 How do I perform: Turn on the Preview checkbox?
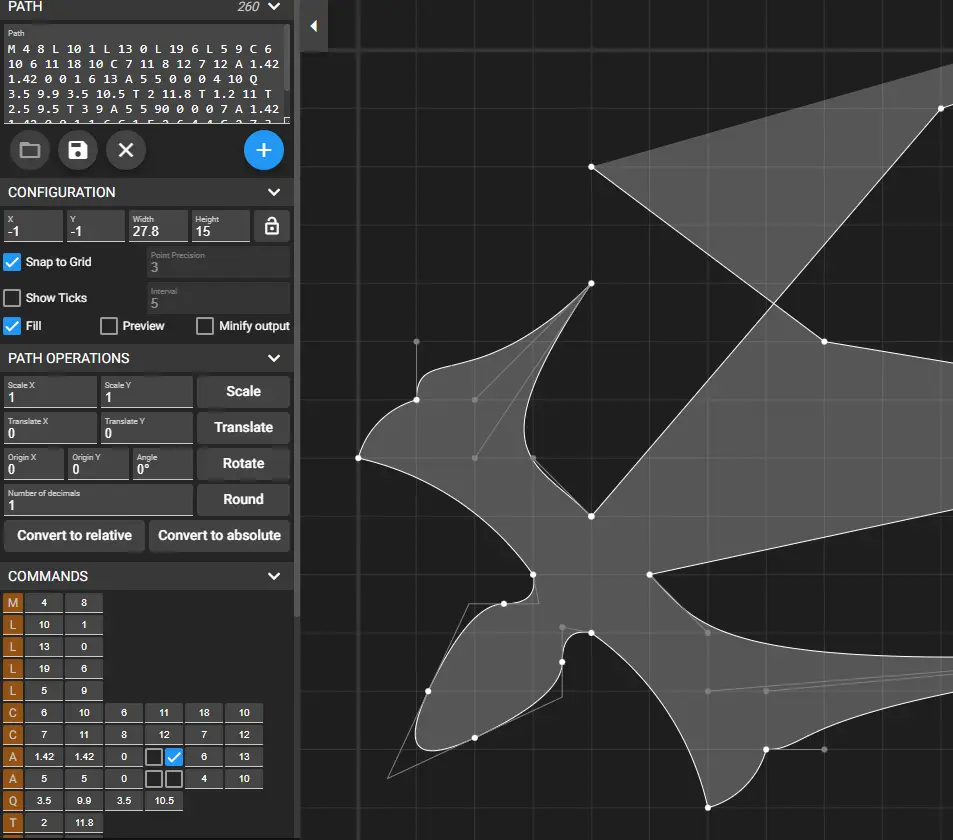click(109, 326)
